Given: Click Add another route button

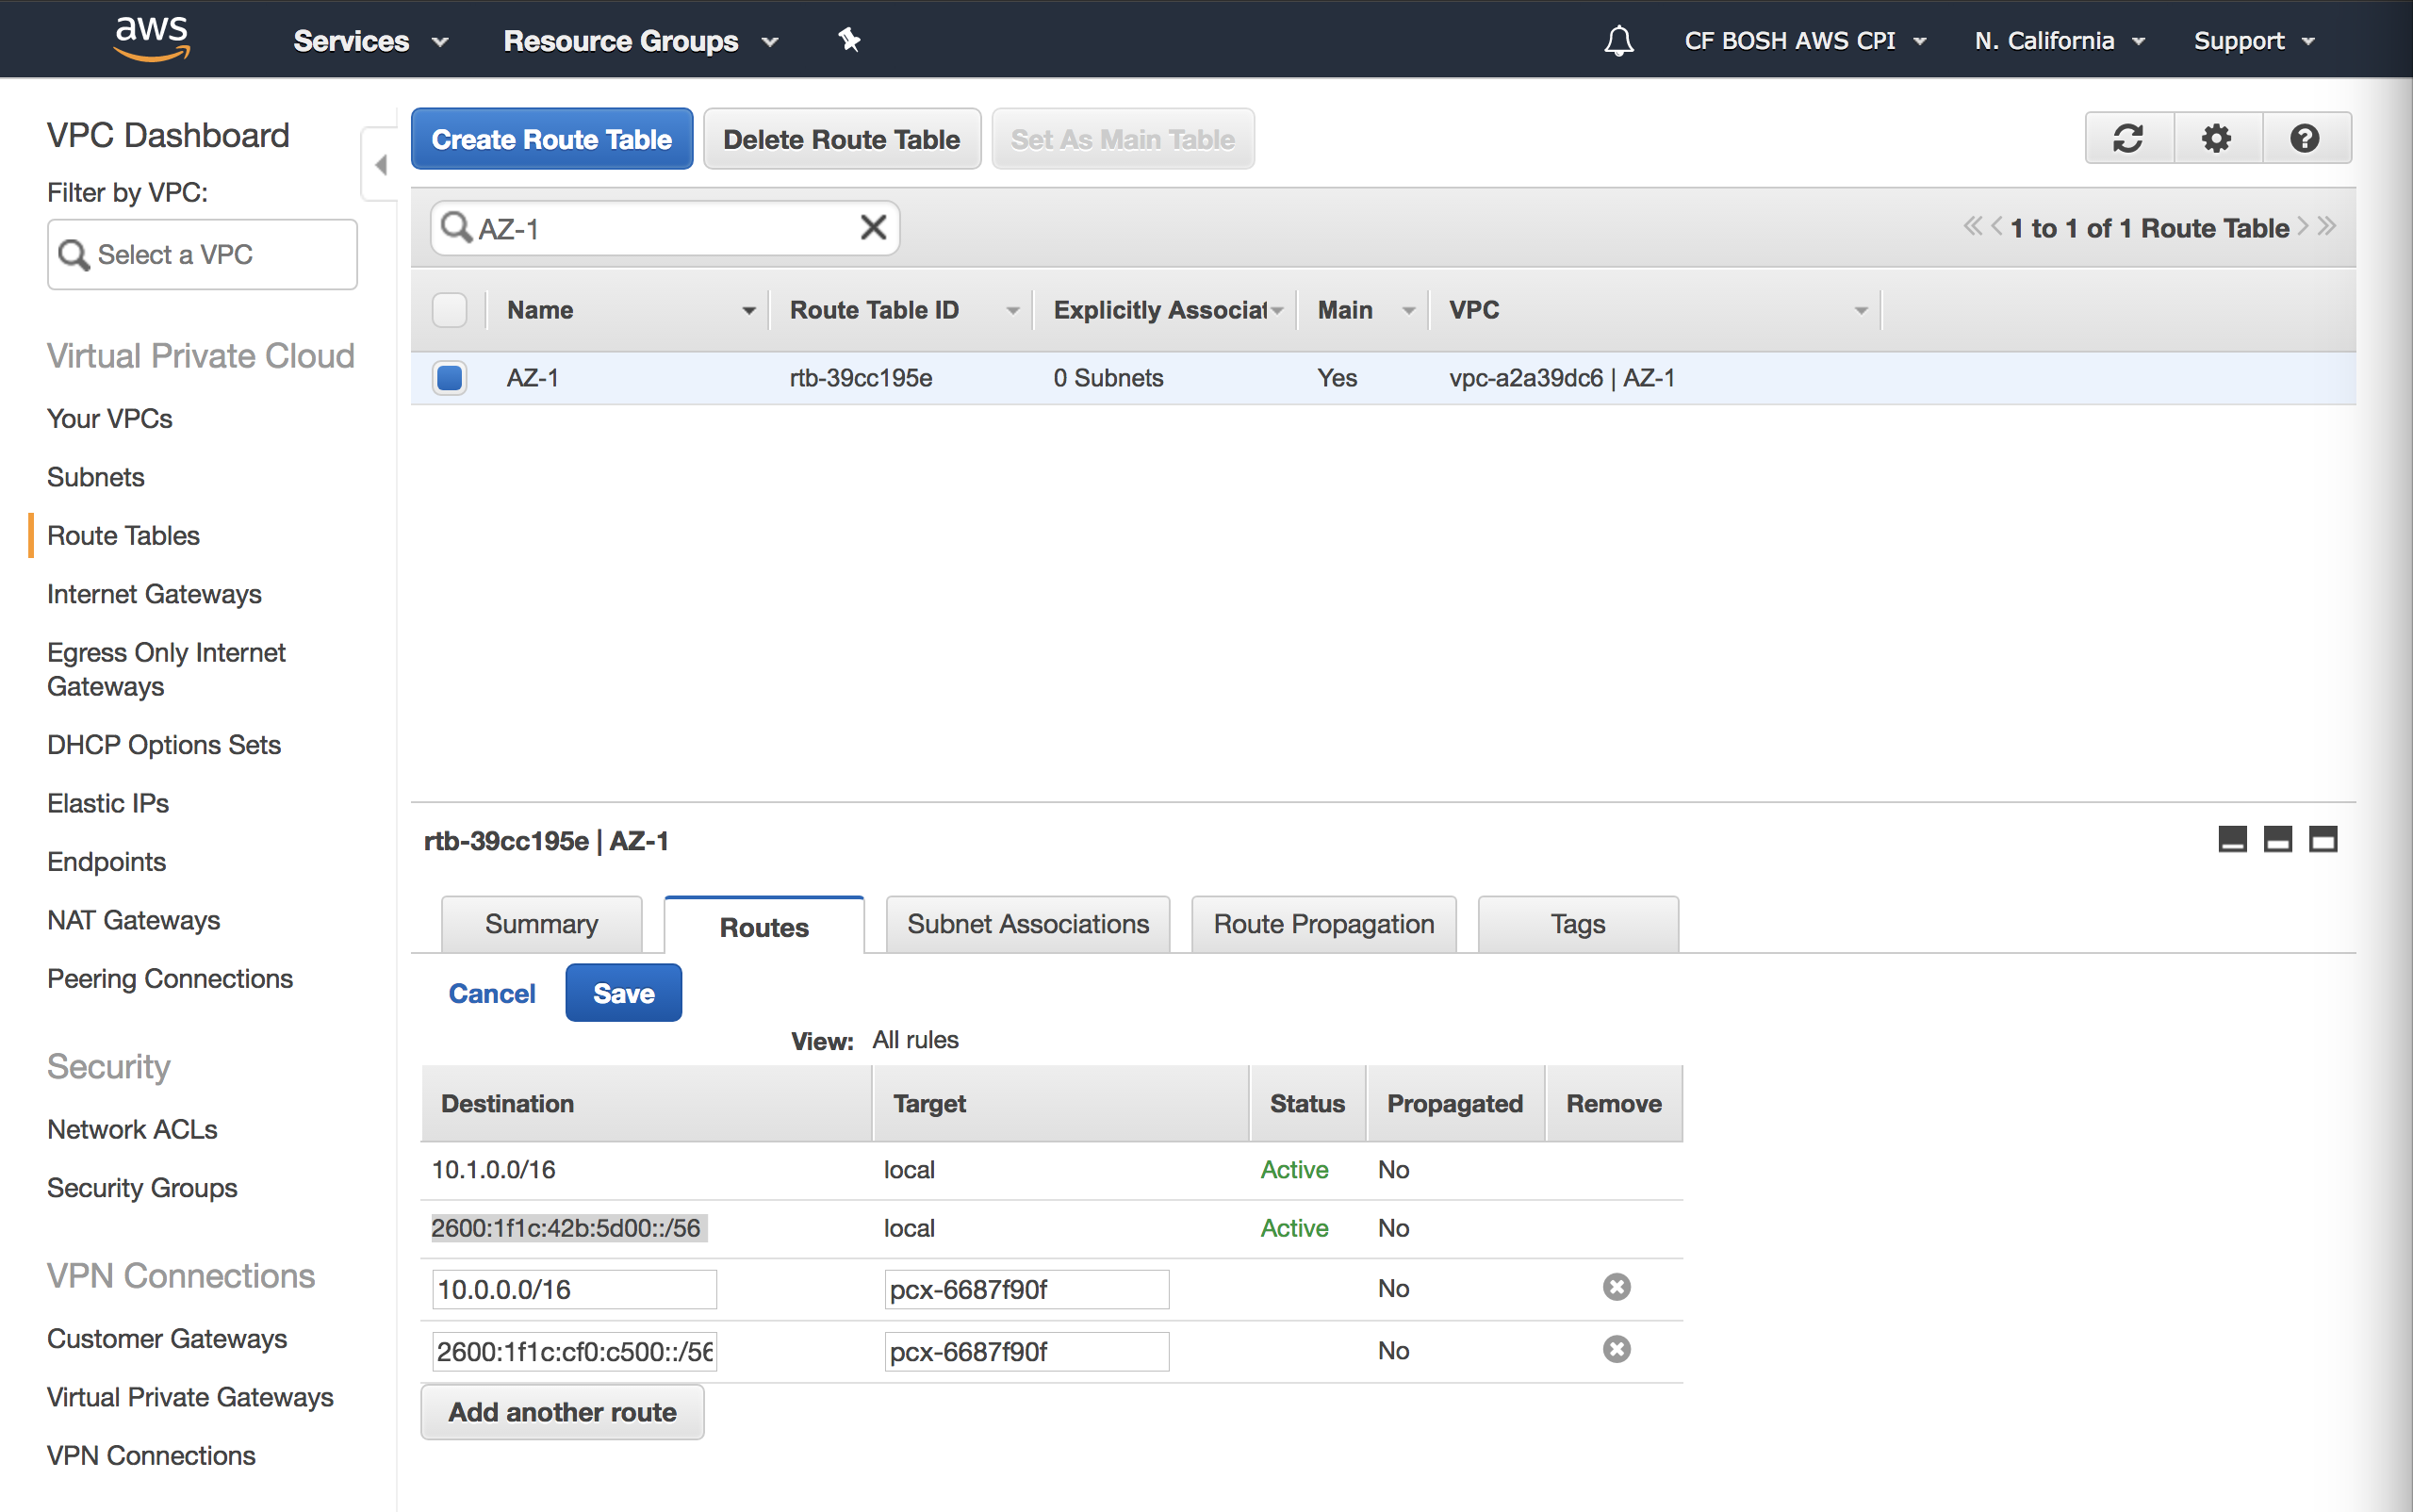Looking at the screenshot, I should [x=562, y=1412].
